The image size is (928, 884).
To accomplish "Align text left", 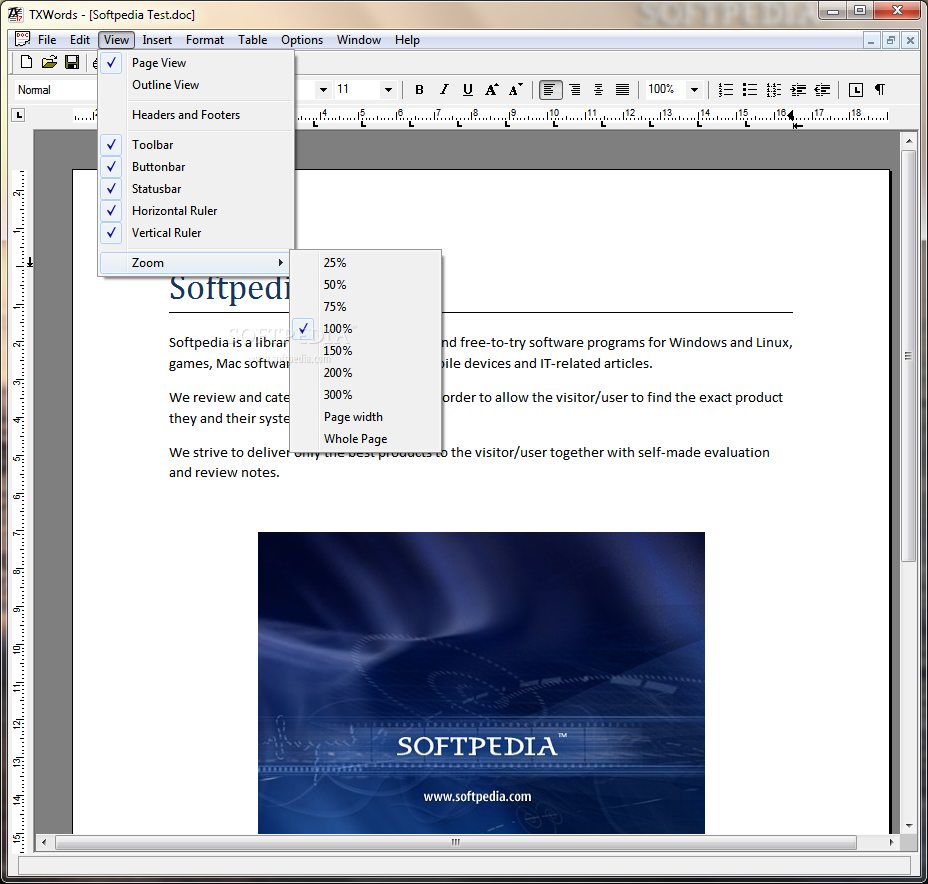I will pos(550,90).
